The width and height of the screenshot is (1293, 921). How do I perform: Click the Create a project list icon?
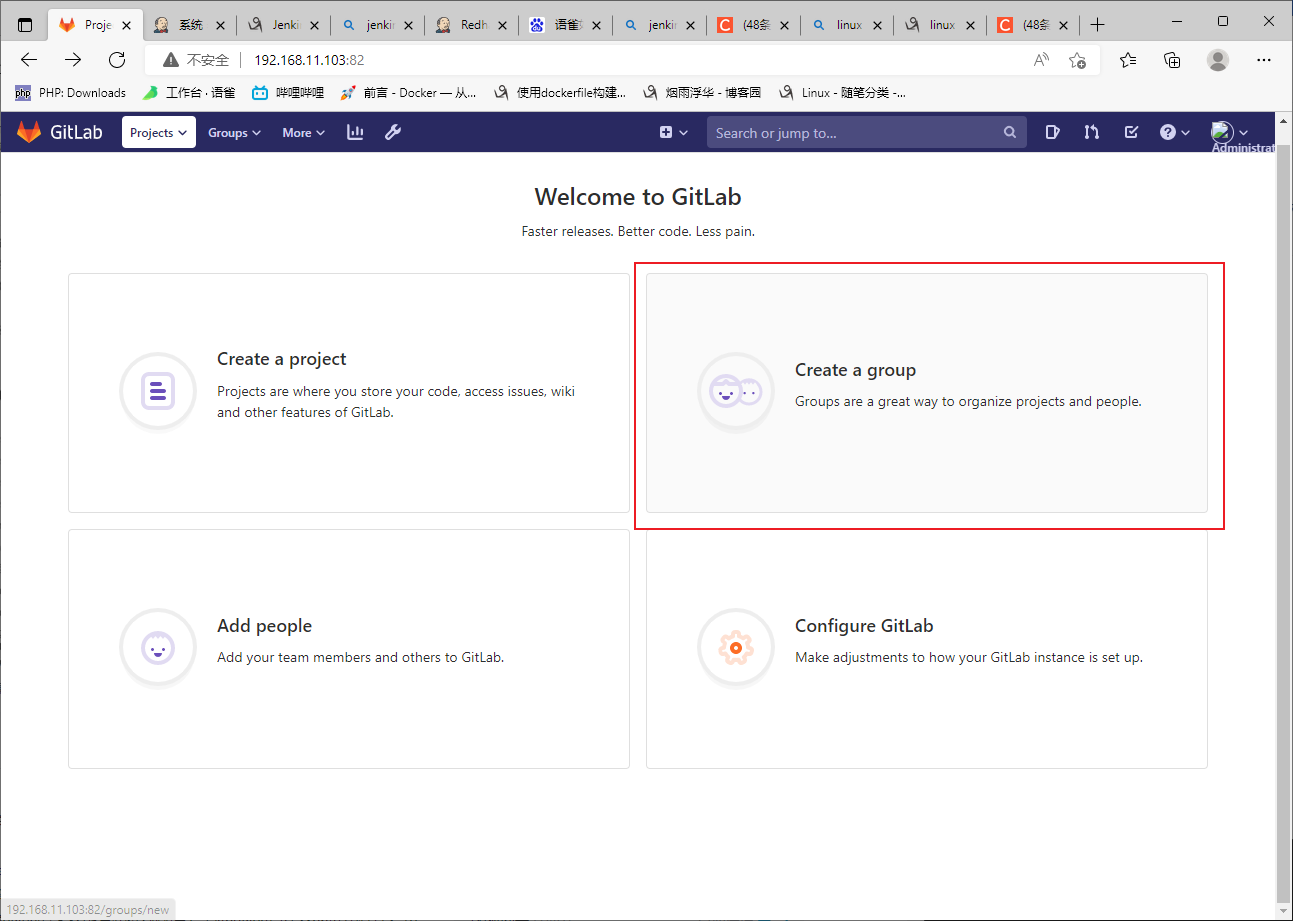158,391
